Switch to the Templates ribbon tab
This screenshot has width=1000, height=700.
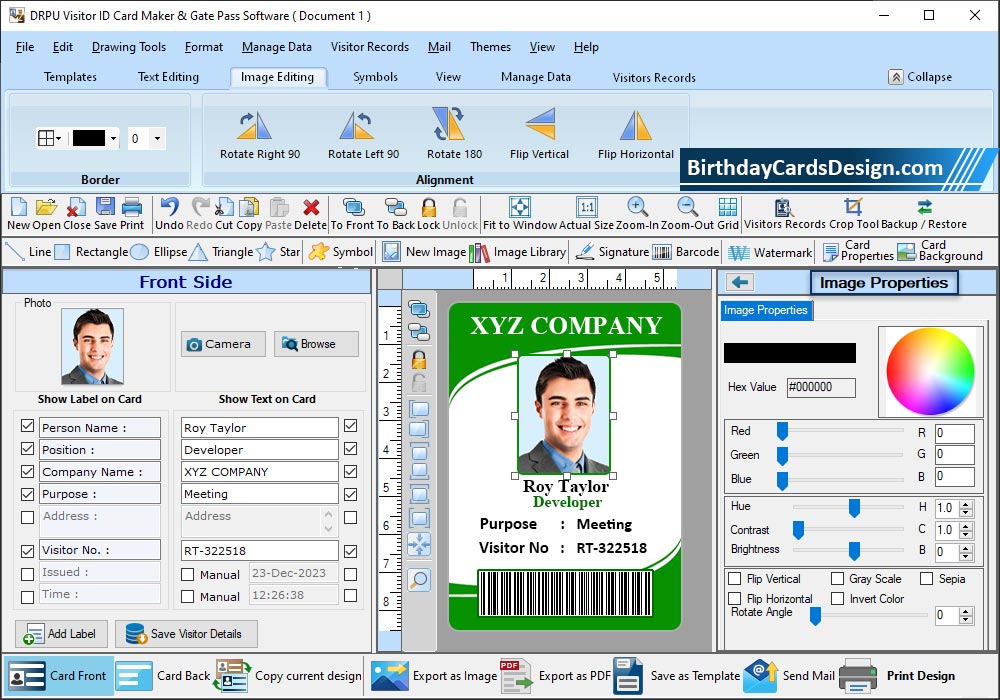click(70, 77)
